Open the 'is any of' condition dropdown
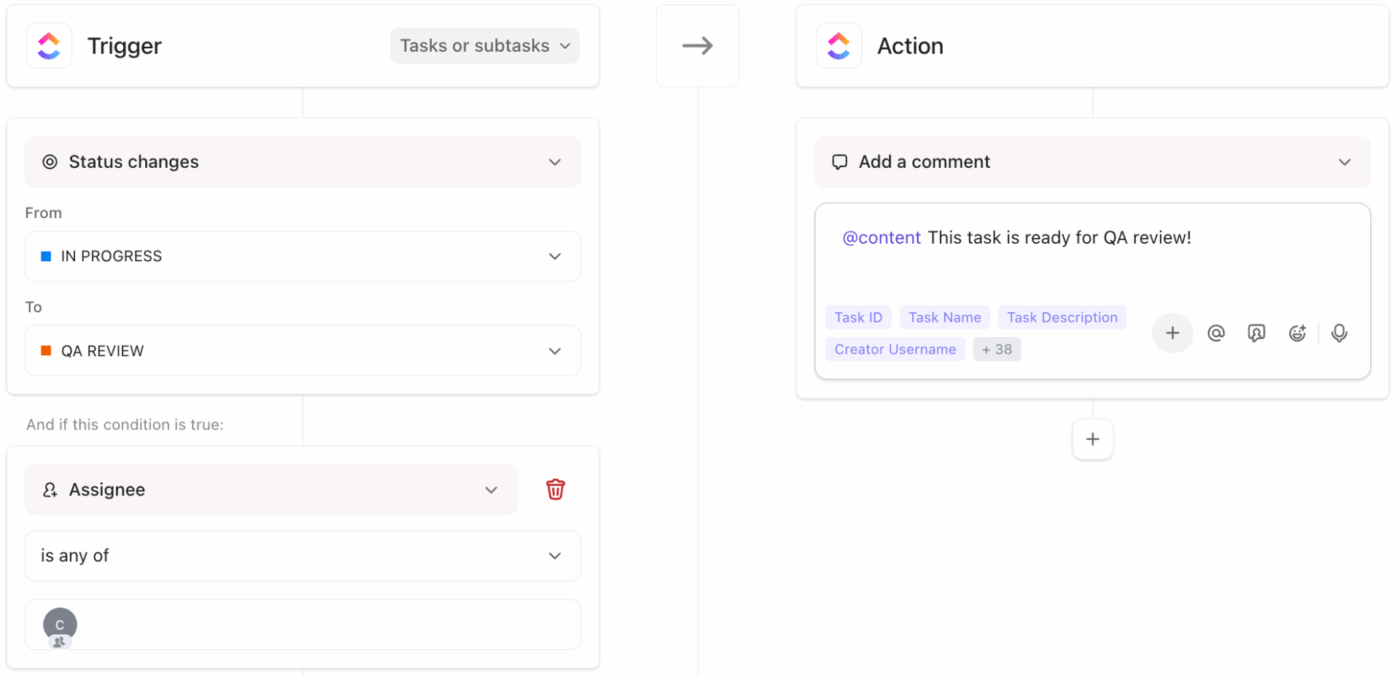Viewport: 1400px width, 677px height. 555,556
